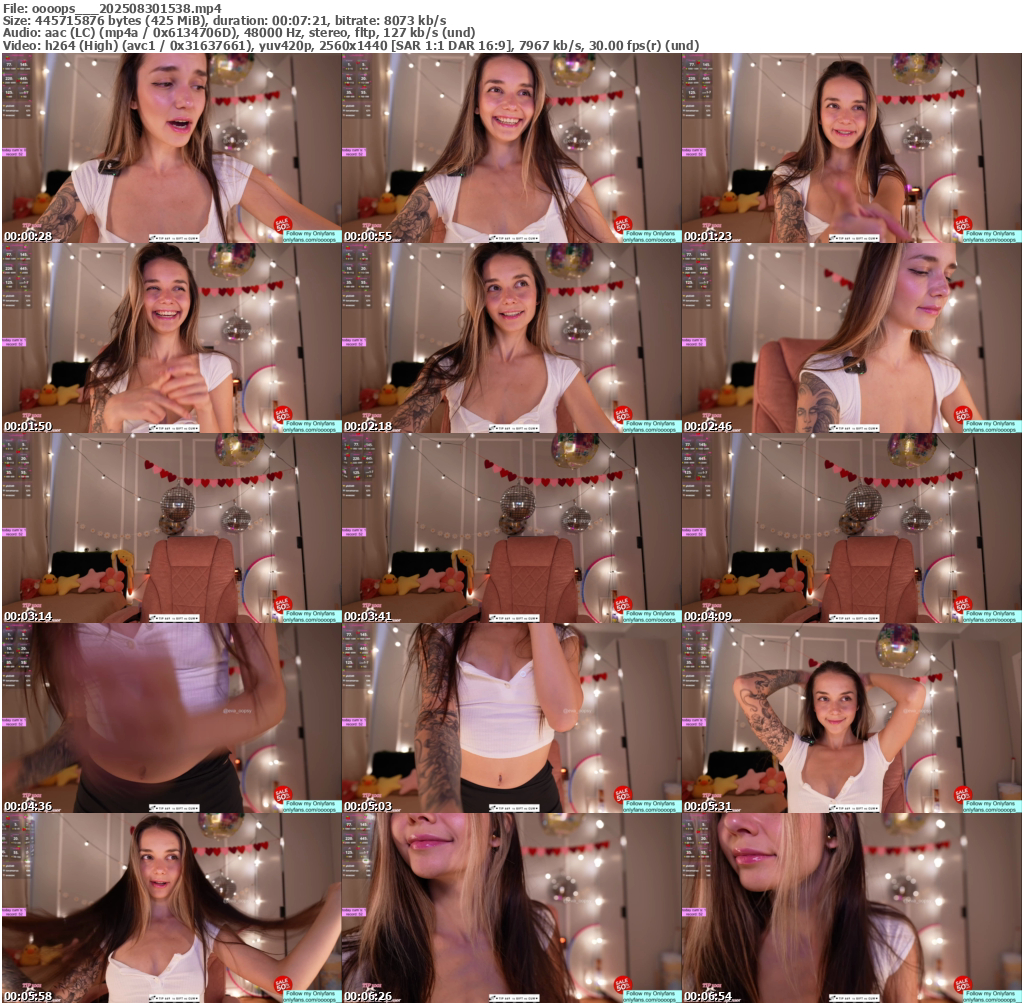Click the SALE 50% badge in the 00:03:41 frame
The image size is (1024, 1003).
pyautogui.click(x=622, y=605)
